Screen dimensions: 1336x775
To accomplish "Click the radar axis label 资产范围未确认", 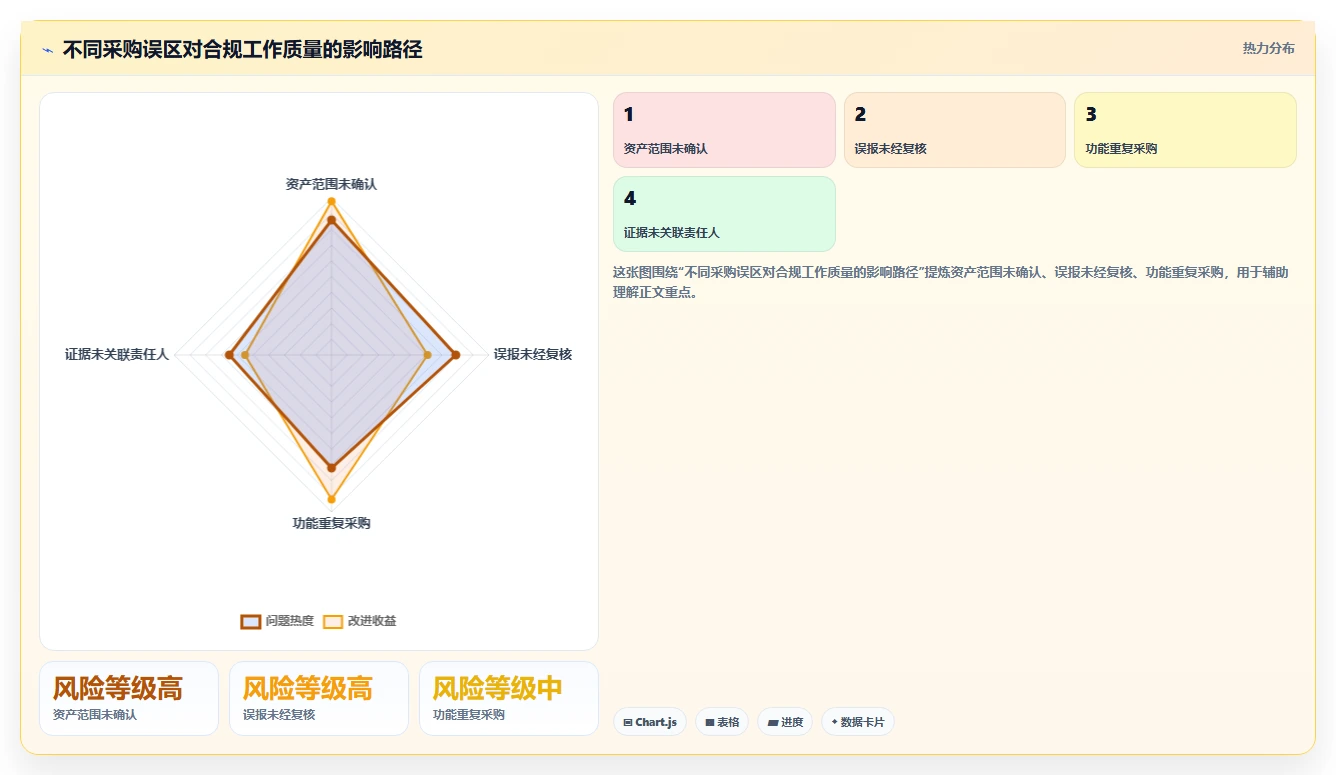I will click(331, 184).
